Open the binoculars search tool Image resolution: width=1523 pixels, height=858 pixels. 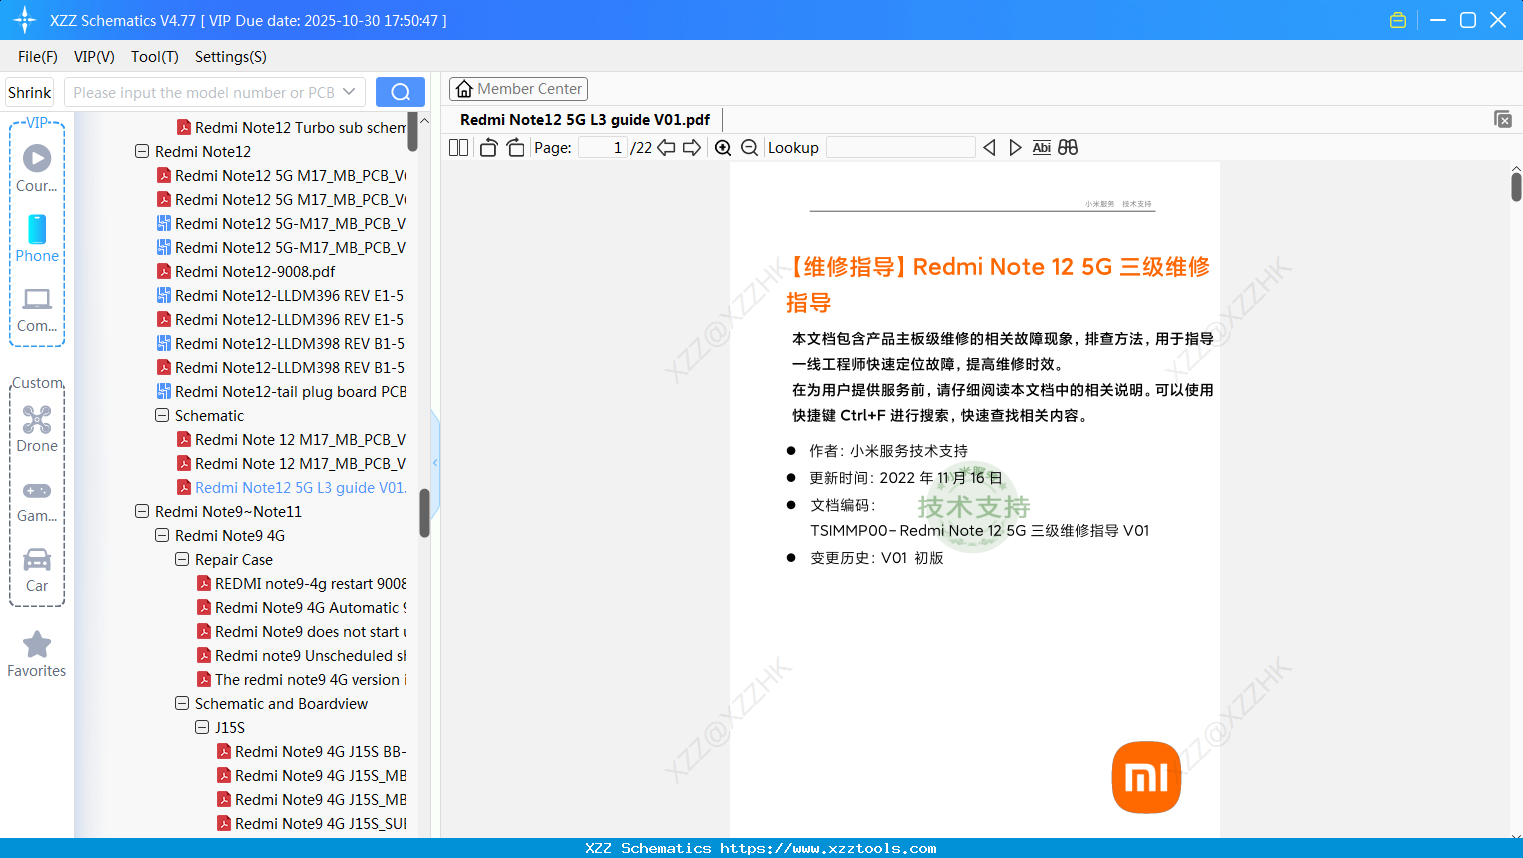1068,147
